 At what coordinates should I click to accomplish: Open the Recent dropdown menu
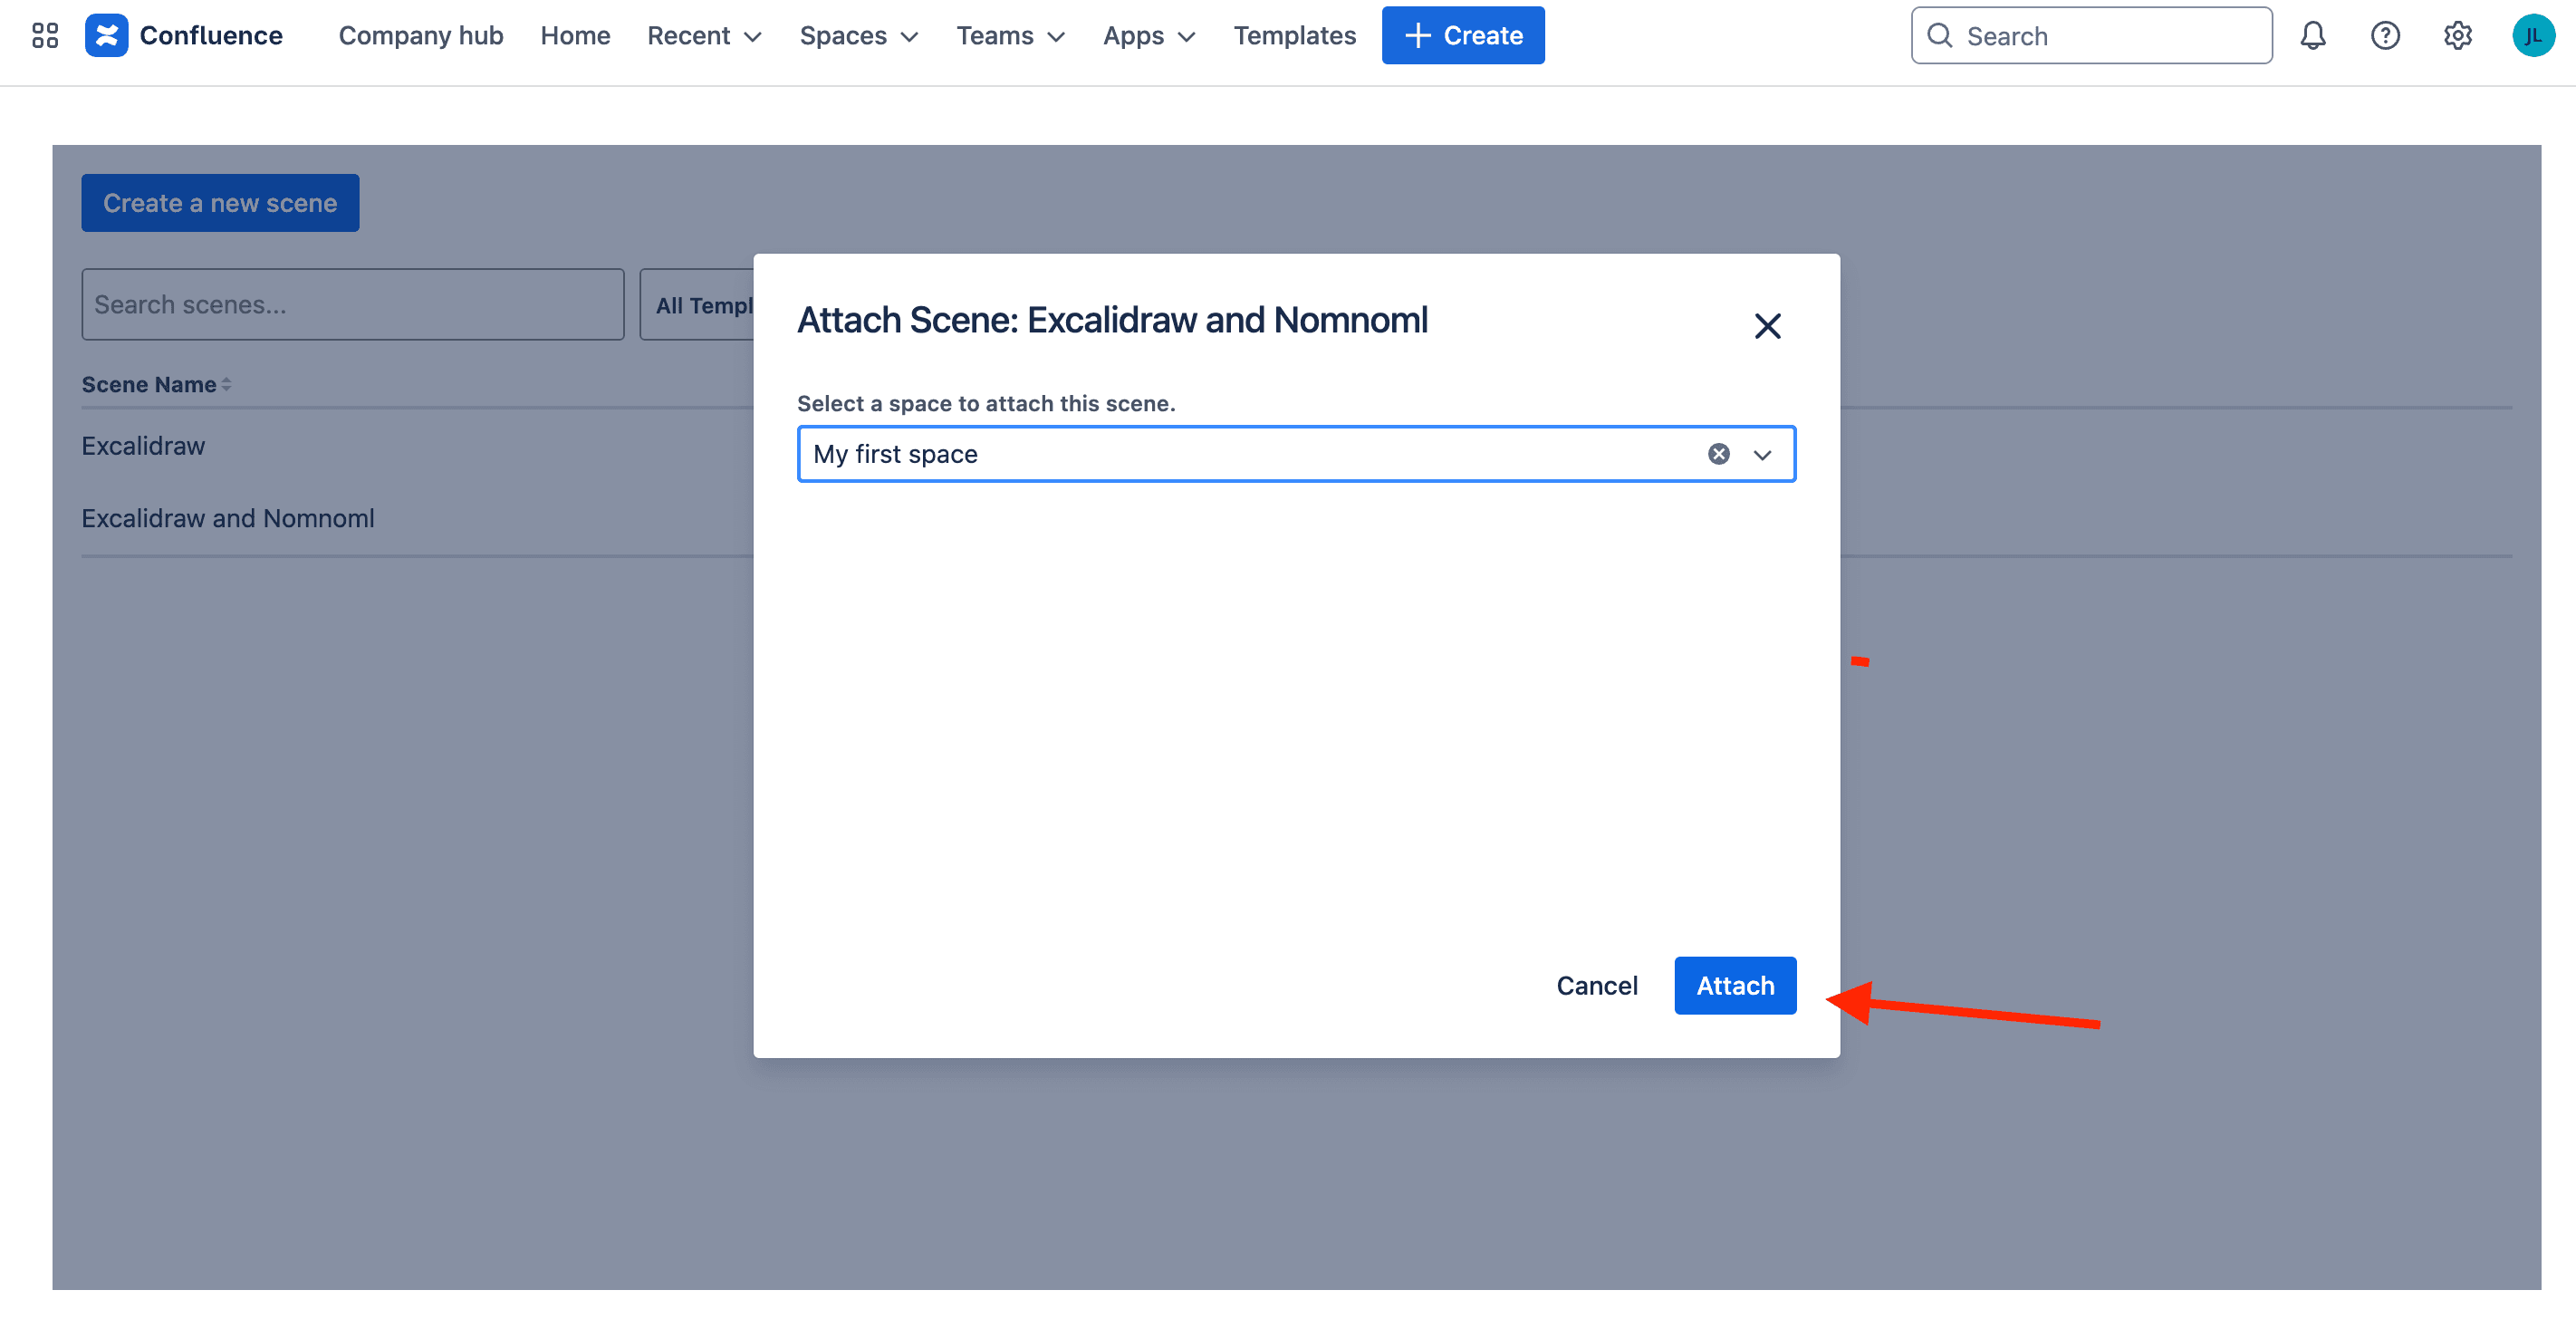click(704, 36)
